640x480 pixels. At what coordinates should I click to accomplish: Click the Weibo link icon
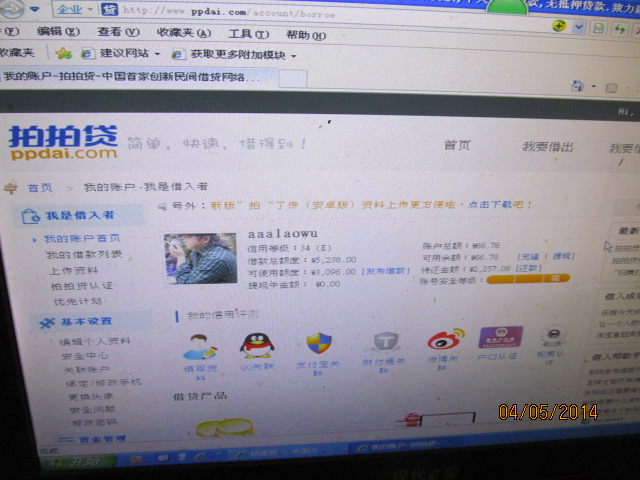tap(446, 339)
